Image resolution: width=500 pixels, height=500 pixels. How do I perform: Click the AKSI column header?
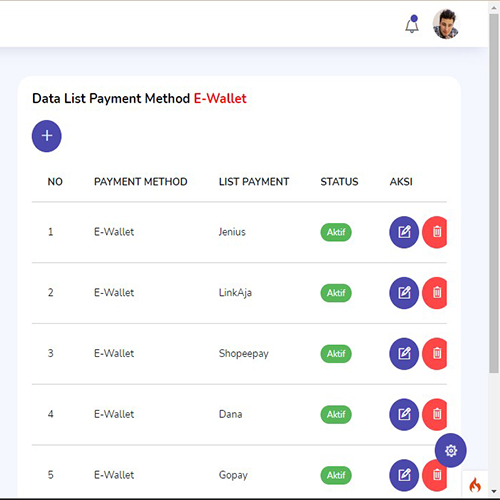(x=401, y=182)
